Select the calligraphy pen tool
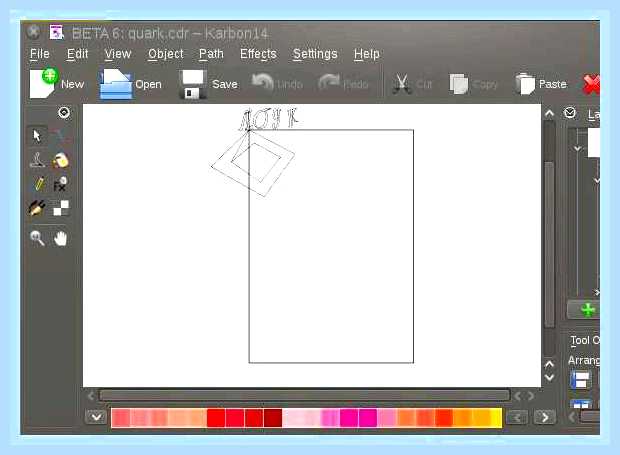 [x=37, y=208]
